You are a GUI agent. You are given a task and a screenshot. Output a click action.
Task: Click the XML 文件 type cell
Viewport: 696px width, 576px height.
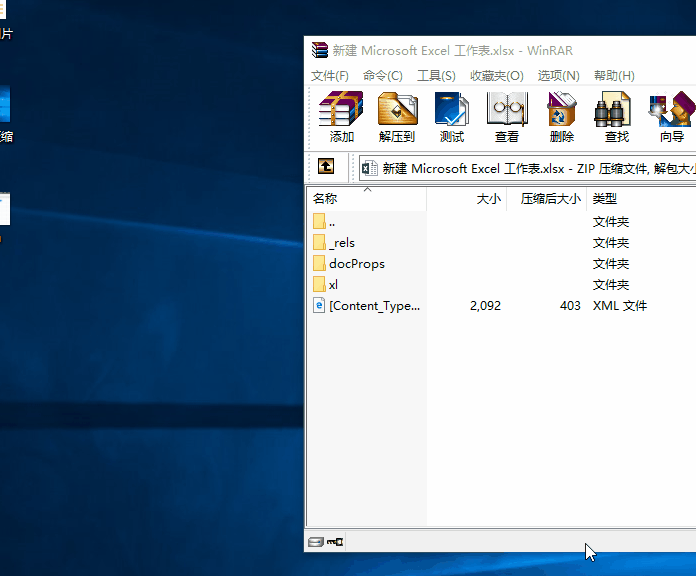tap(620, 306)
